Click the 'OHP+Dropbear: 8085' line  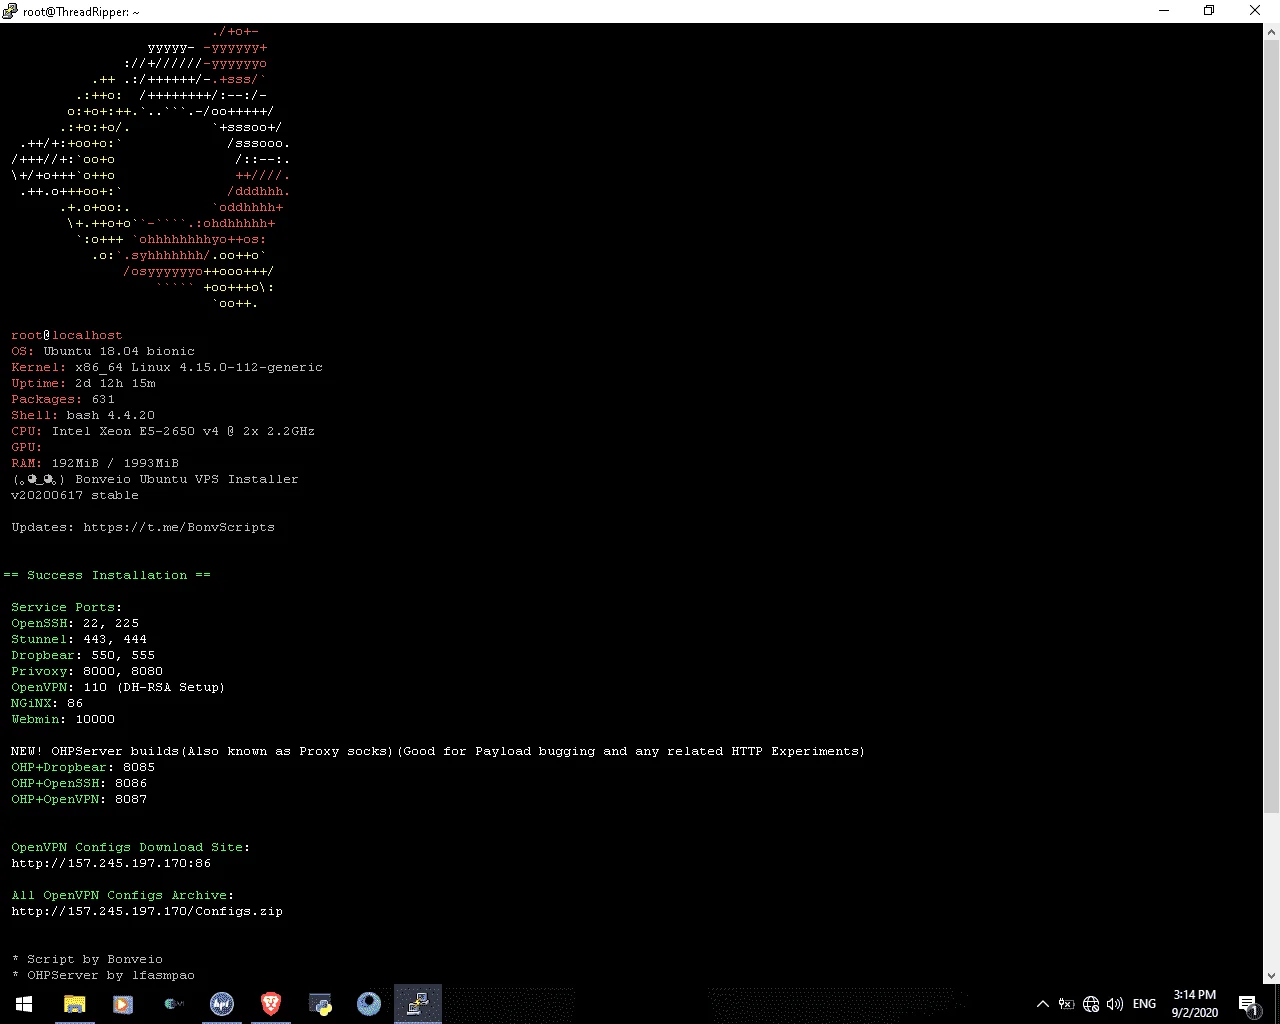tap(83, 767)
